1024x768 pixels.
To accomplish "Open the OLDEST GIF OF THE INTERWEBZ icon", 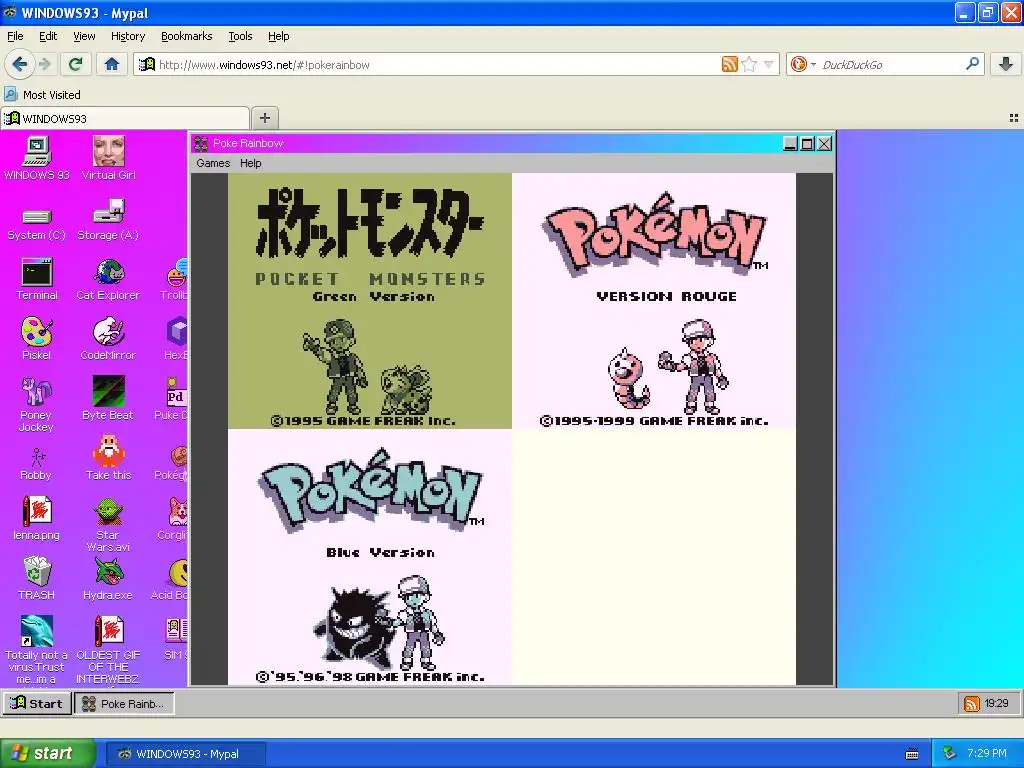I will [108, 649].
